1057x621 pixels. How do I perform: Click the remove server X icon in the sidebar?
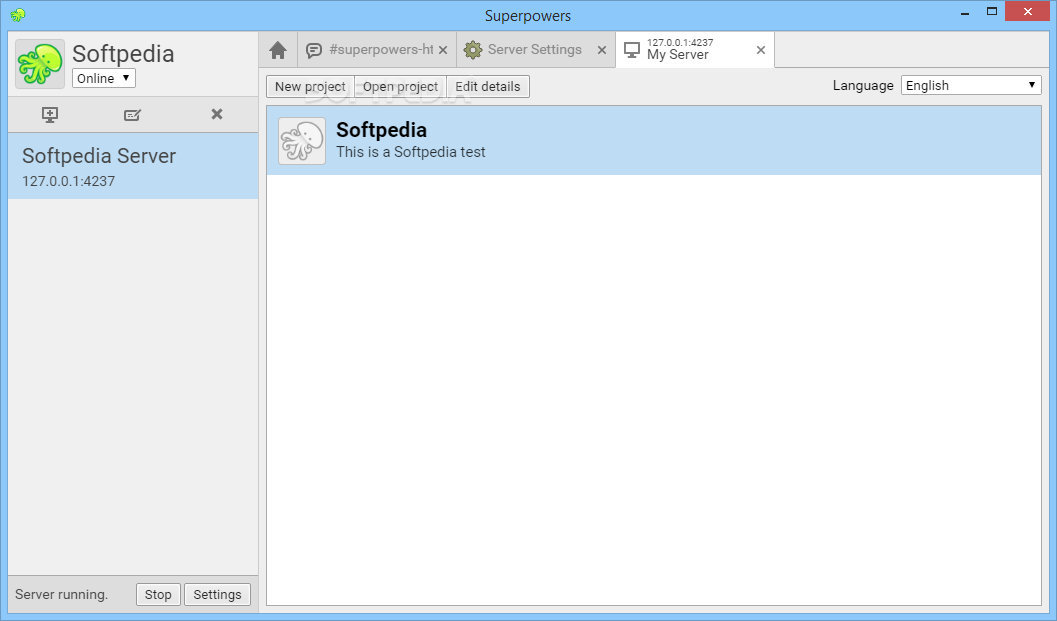(x=216, y=114)
